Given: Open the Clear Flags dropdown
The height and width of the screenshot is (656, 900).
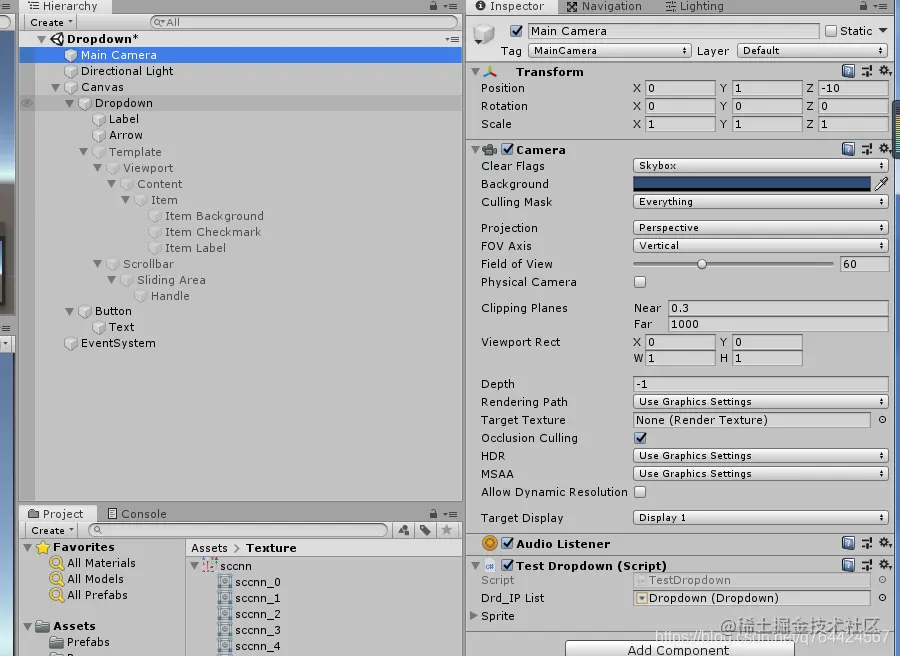Looking at the screenshot, I should coord(758,166).
